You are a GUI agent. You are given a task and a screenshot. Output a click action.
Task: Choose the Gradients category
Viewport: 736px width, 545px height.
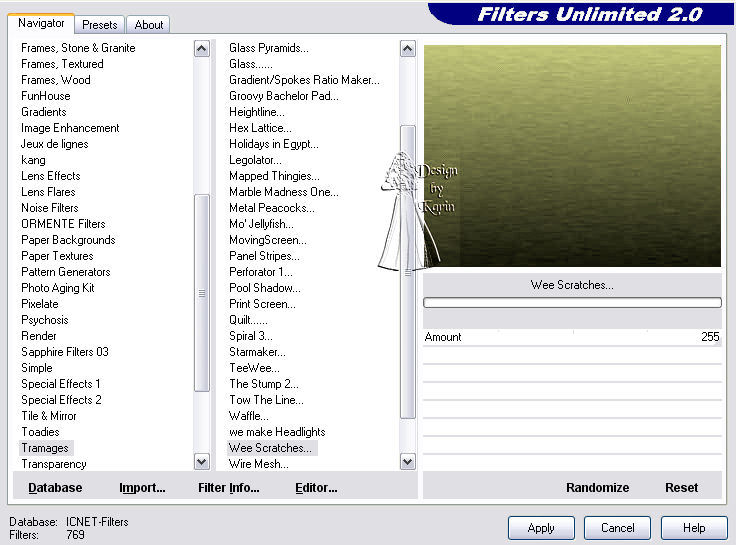pos(44,112)
